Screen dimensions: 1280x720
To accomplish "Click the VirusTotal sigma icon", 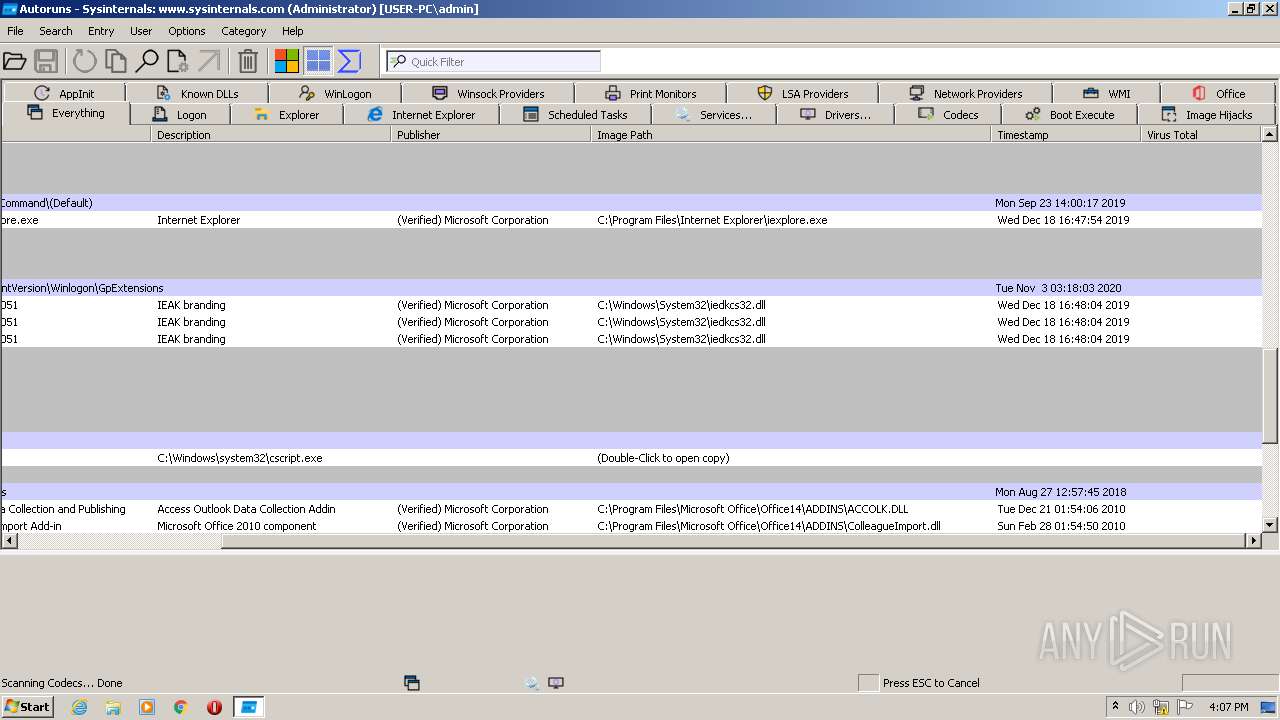I will point(349,62).
